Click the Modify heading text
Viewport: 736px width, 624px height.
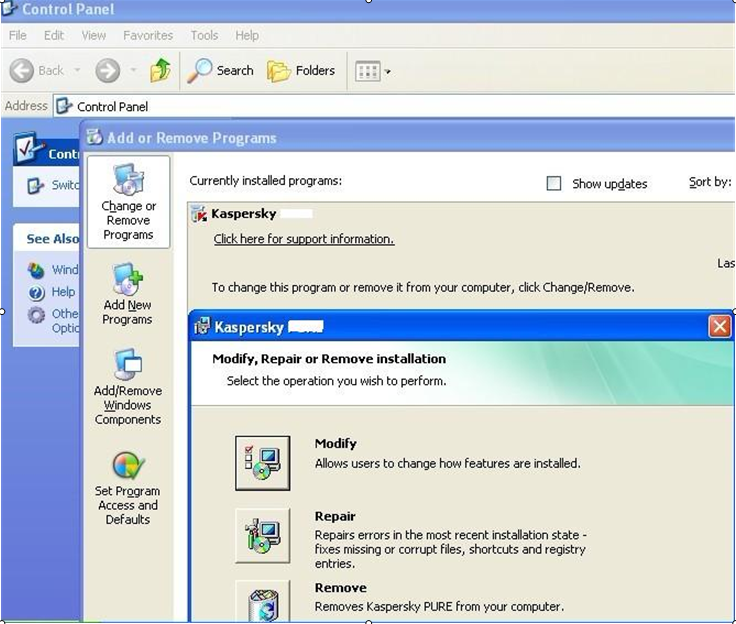tap(336, 443)
